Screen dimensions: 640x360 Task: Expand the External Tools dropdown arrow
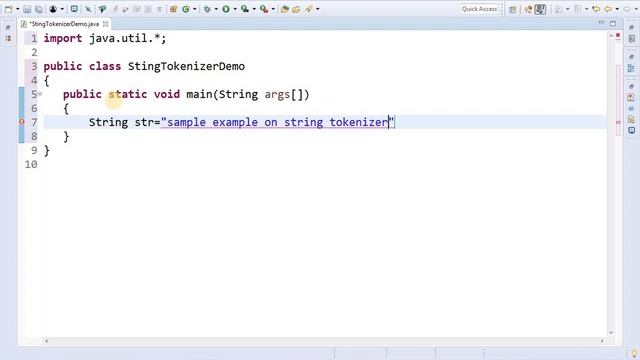pos(273,9)
